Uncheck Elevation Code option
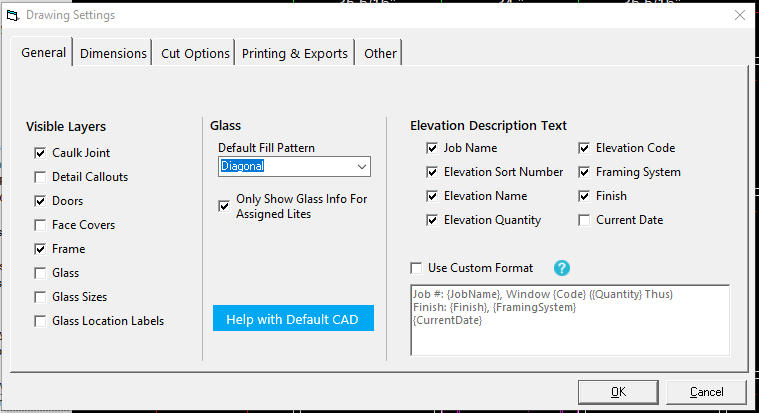Screen dimensions: 759x413 [x=584, y=148]
